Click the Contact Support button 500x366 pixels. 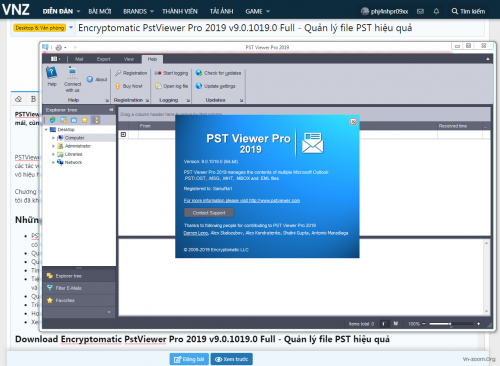tap(209, 213)
